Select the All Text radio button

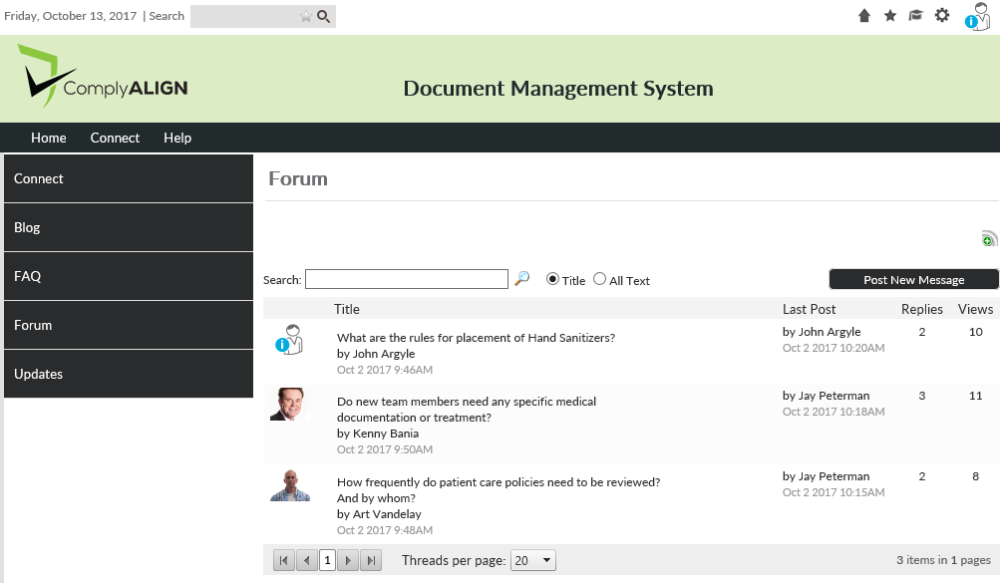pyautogui.click(x=600, y=280)
